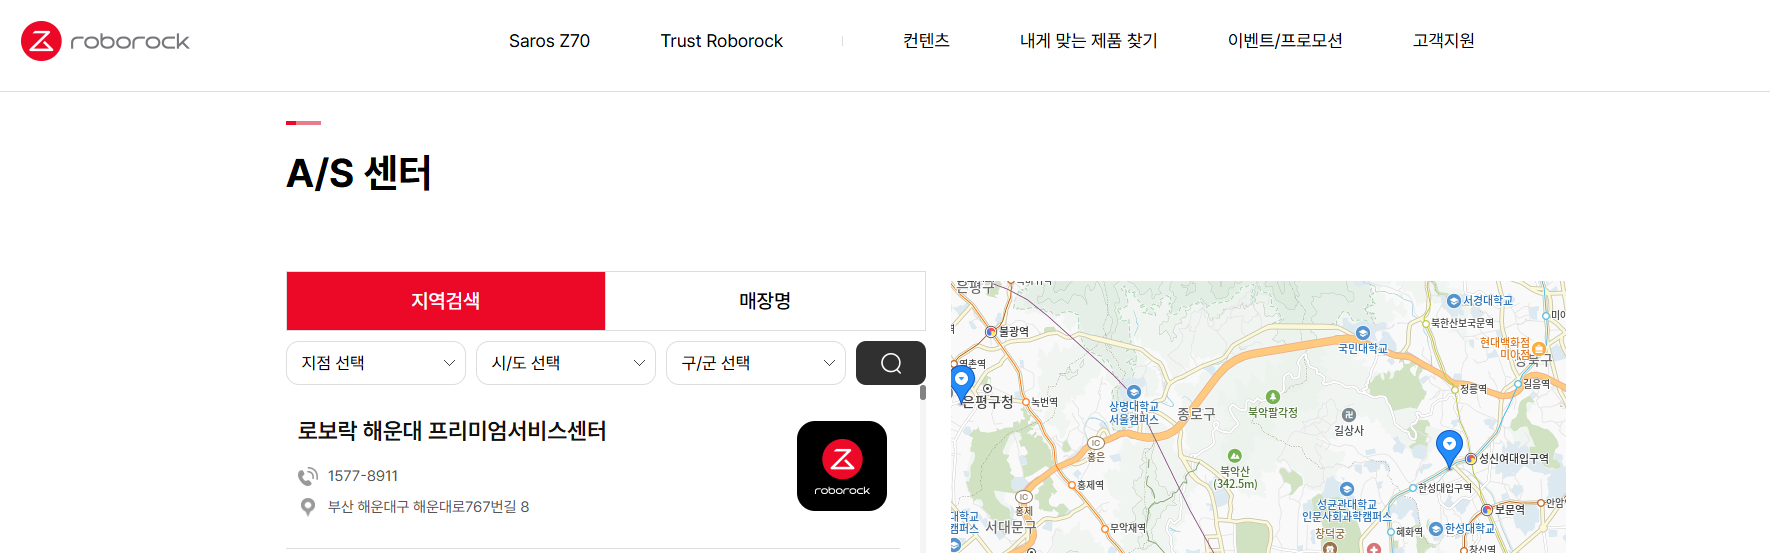
Task: Click the 종로구 district label on map
Action: point(1196,413)
